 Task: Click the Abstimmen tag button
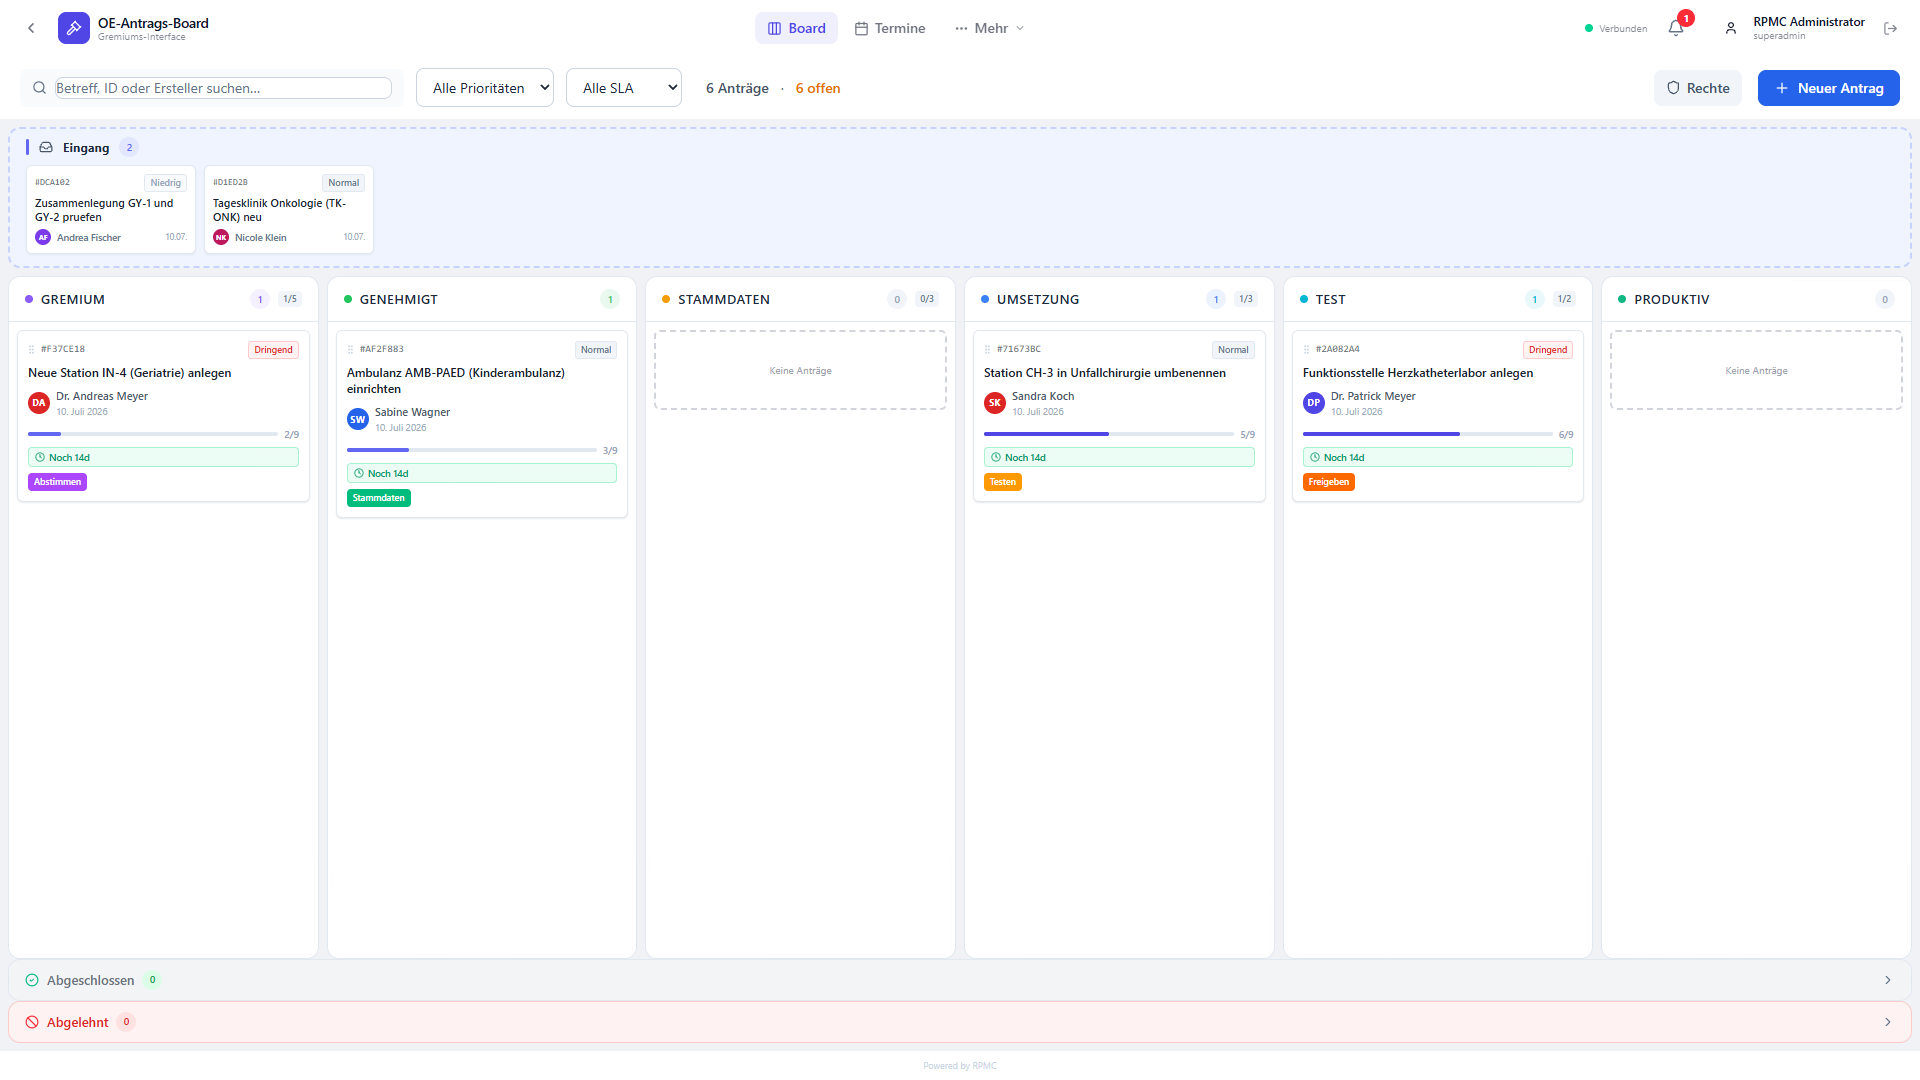(x=57, y=482)
